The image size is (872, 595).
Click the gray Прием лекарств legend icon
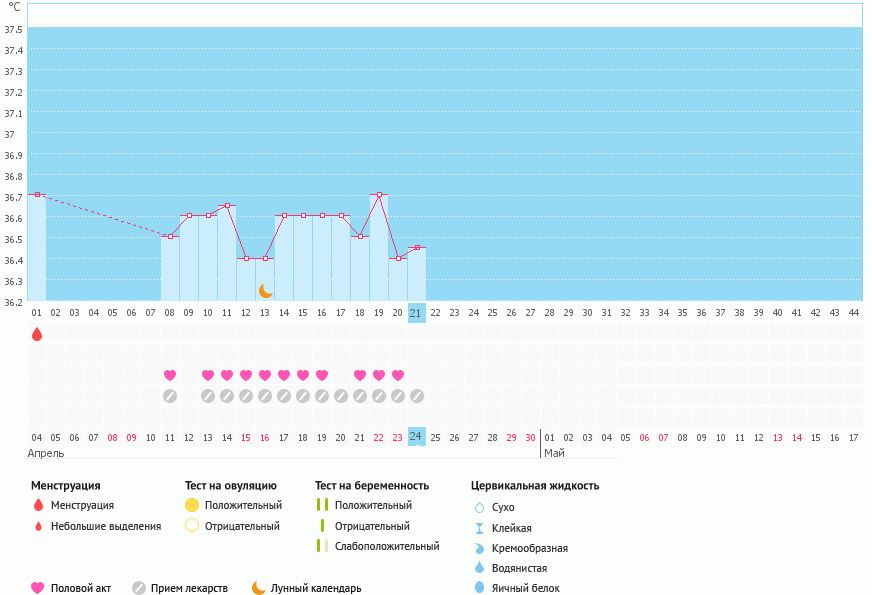point(139,588)
